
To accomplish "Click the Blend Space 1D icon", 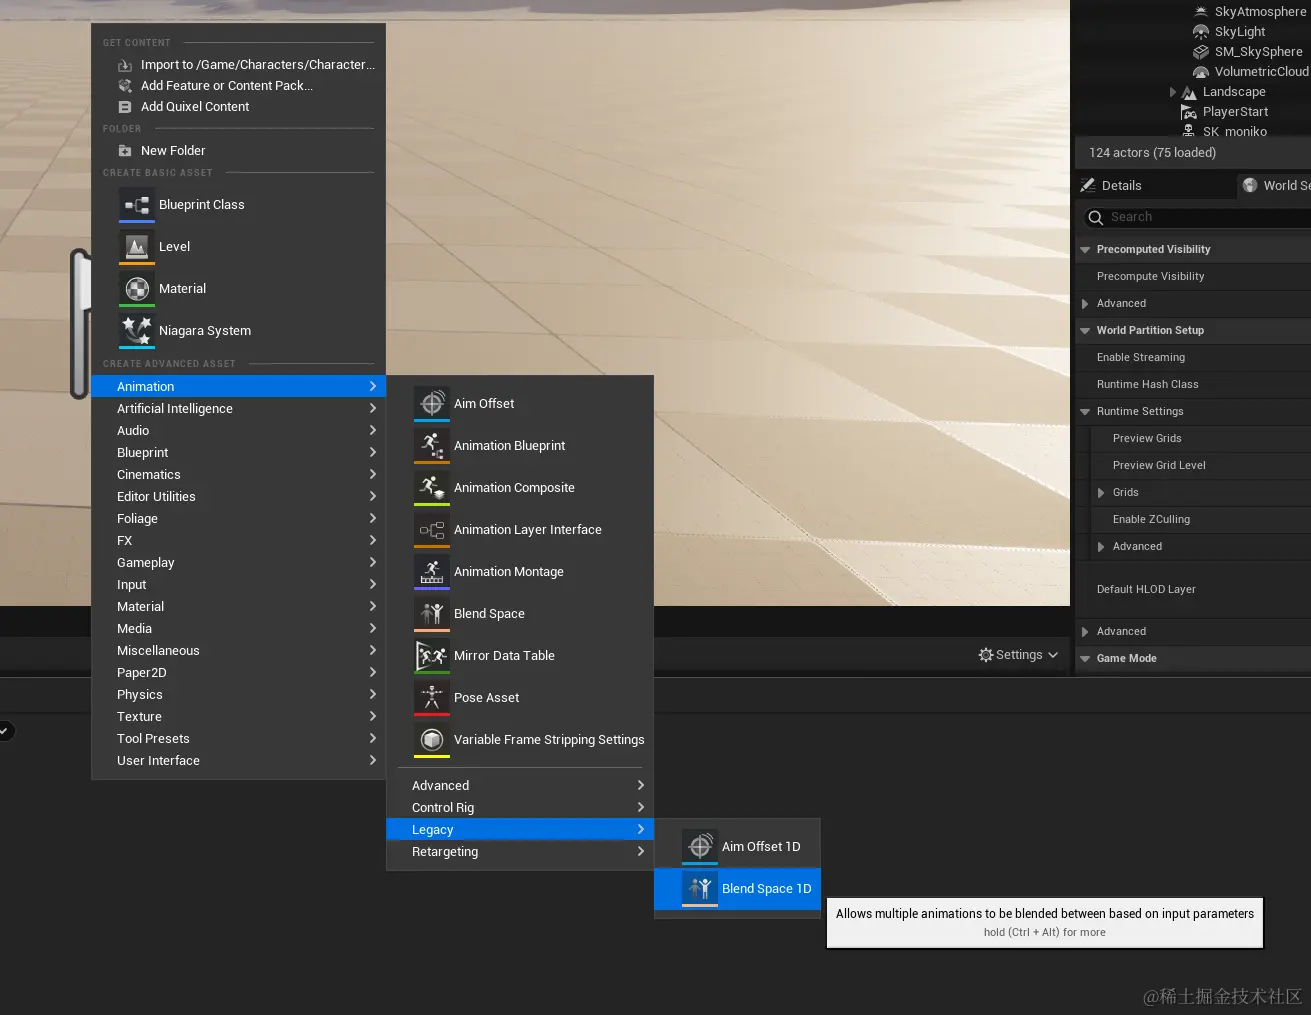I will click(x=700, y=888).
